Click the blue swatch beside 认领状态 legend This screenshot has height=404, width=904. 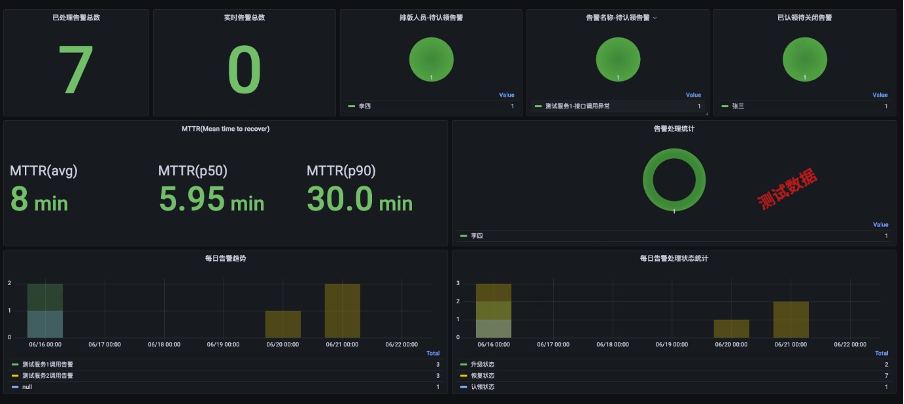click(x=464, y=387)
